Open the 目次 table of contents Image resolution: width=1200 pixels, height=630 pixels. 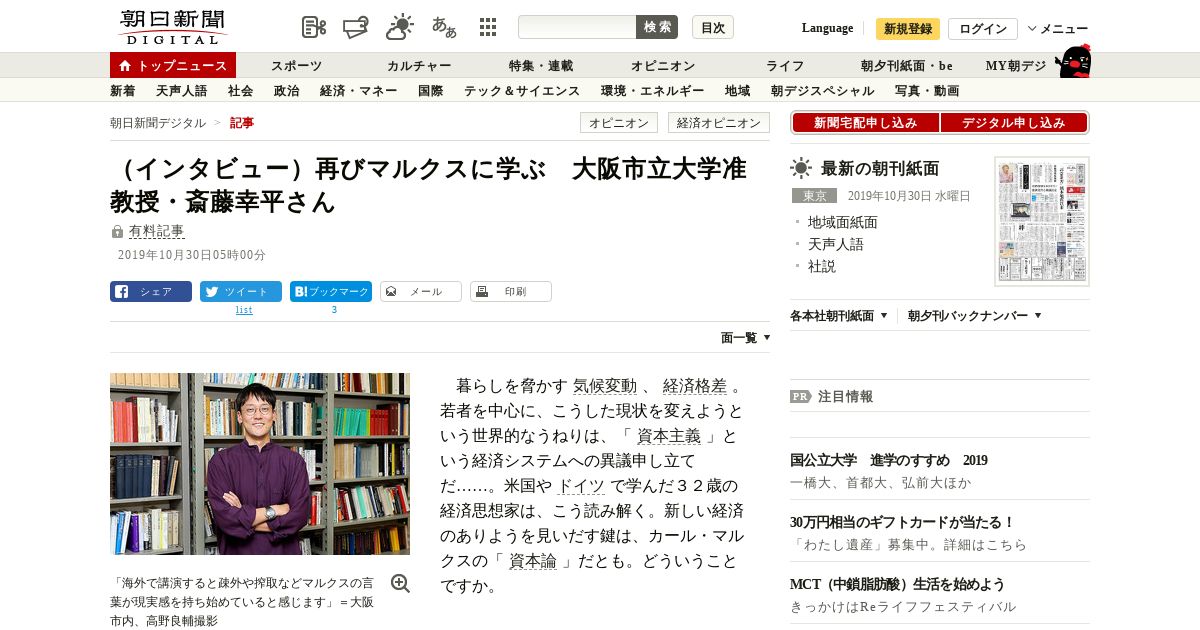pos(713,27)
